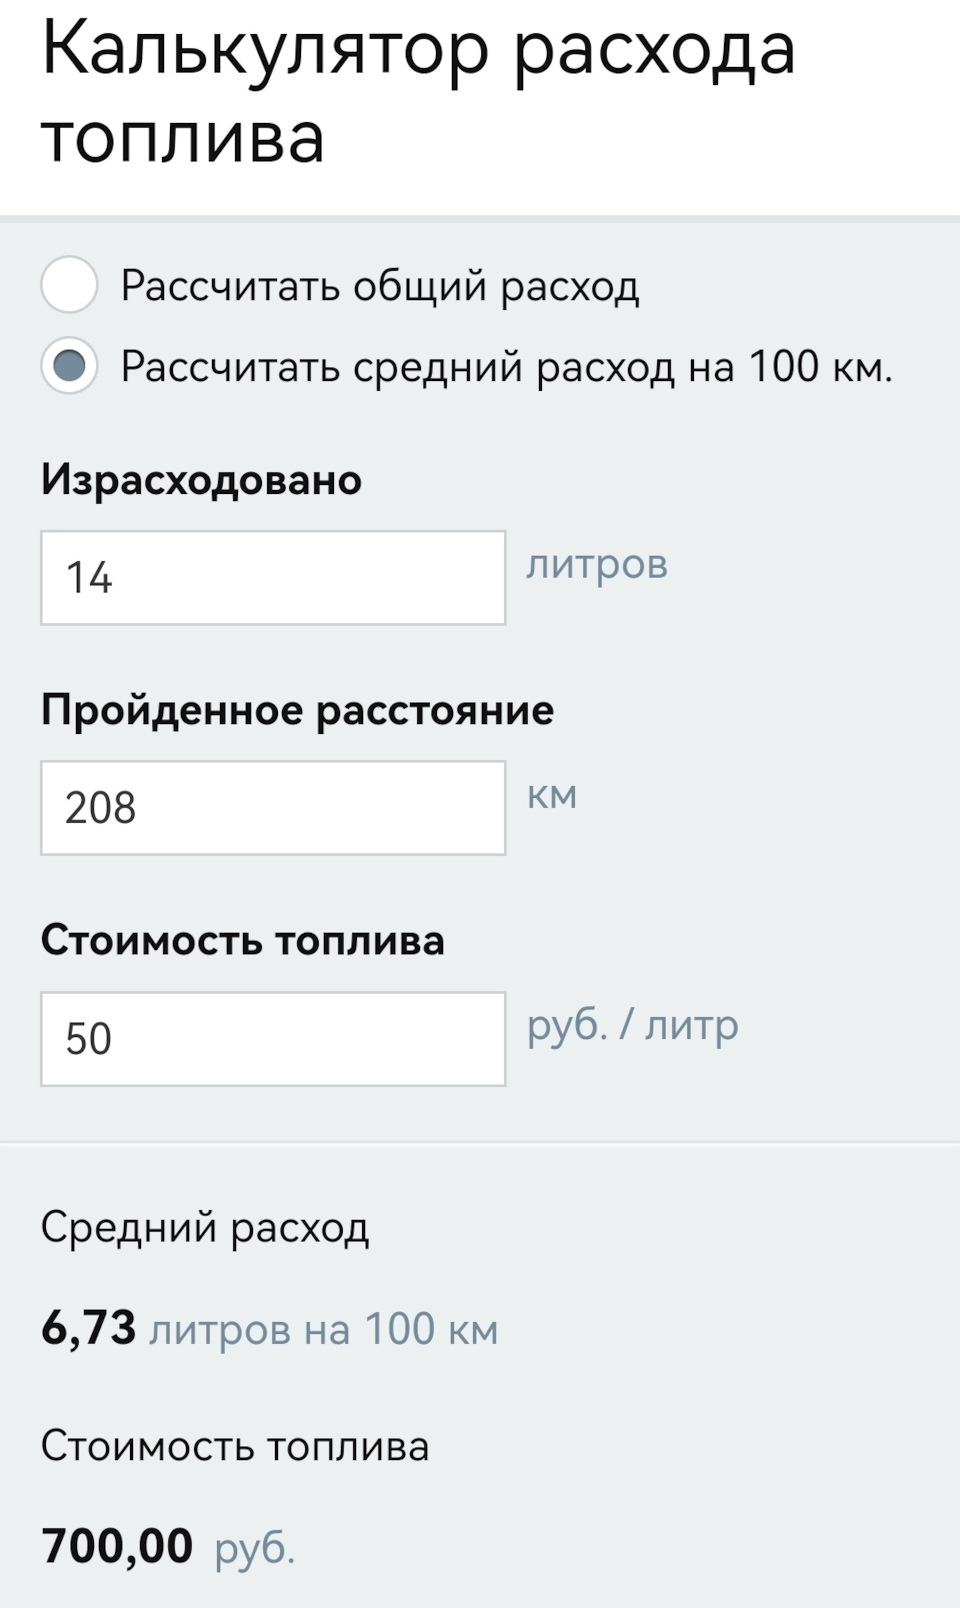Click the bold "Стоимость топлива" input field label
The height and width of the screenshot is (1608, 960).
[242, 940]
